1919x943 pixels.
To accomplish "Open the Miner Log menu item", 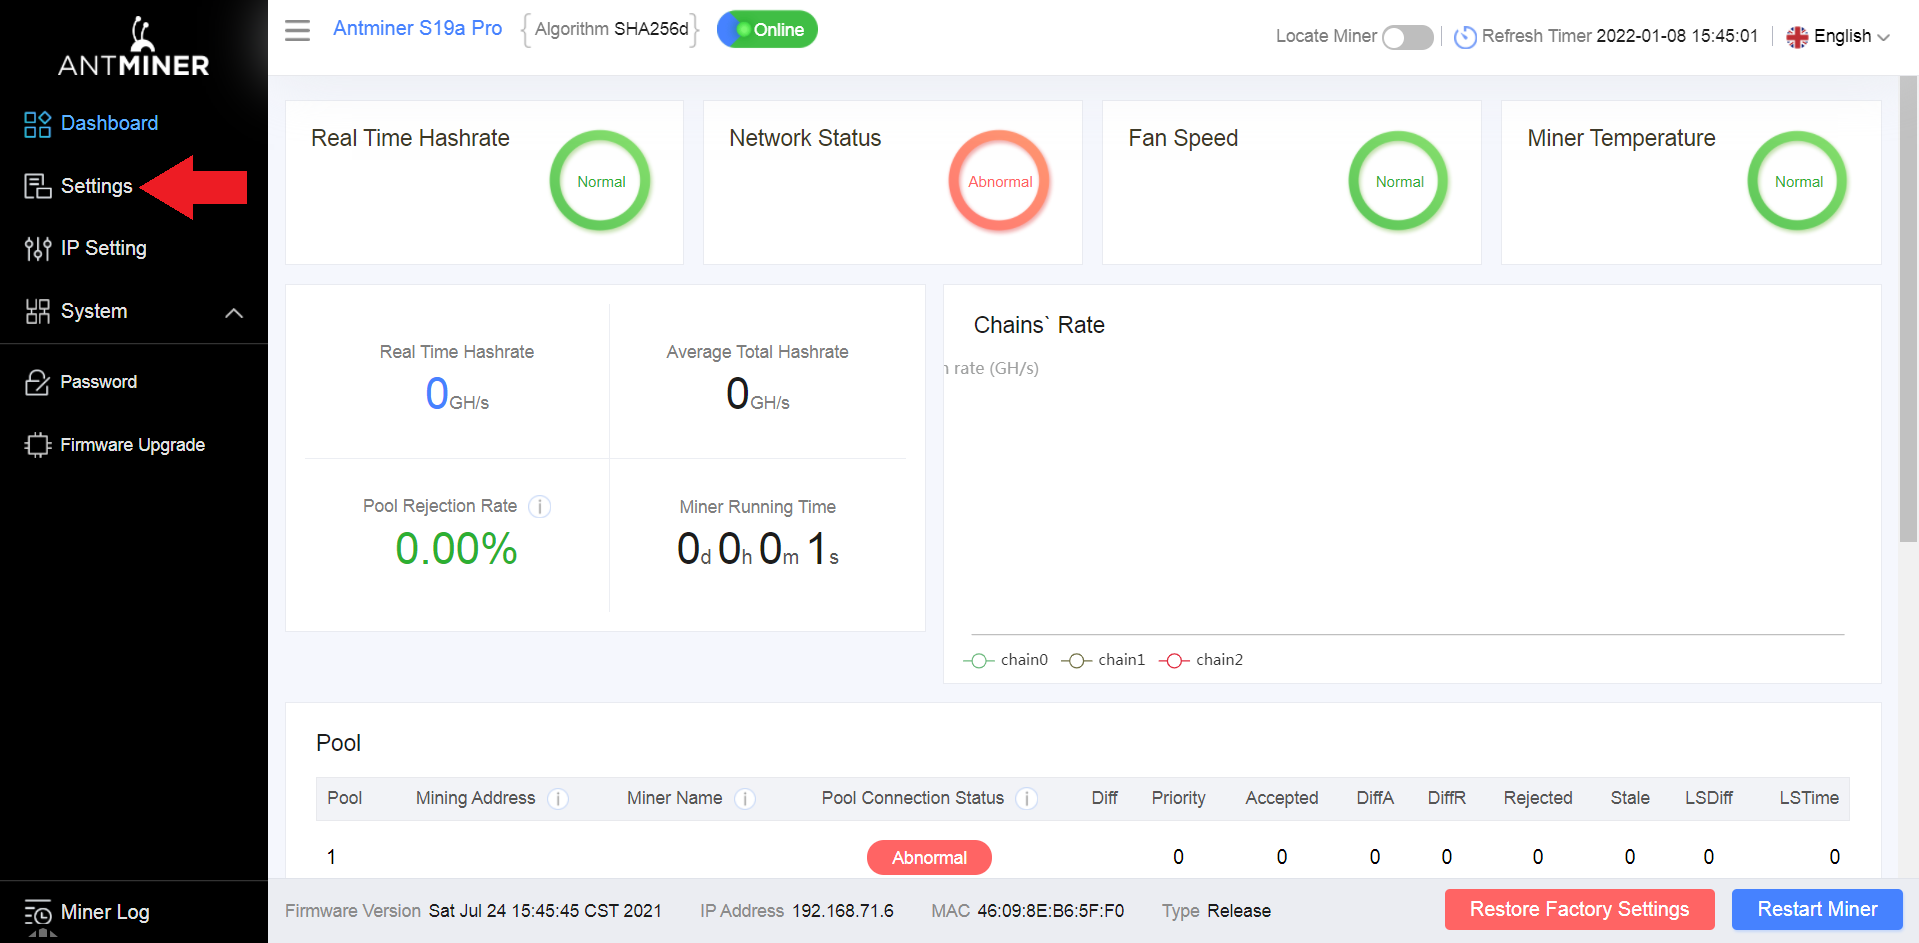I will [105, 912].
